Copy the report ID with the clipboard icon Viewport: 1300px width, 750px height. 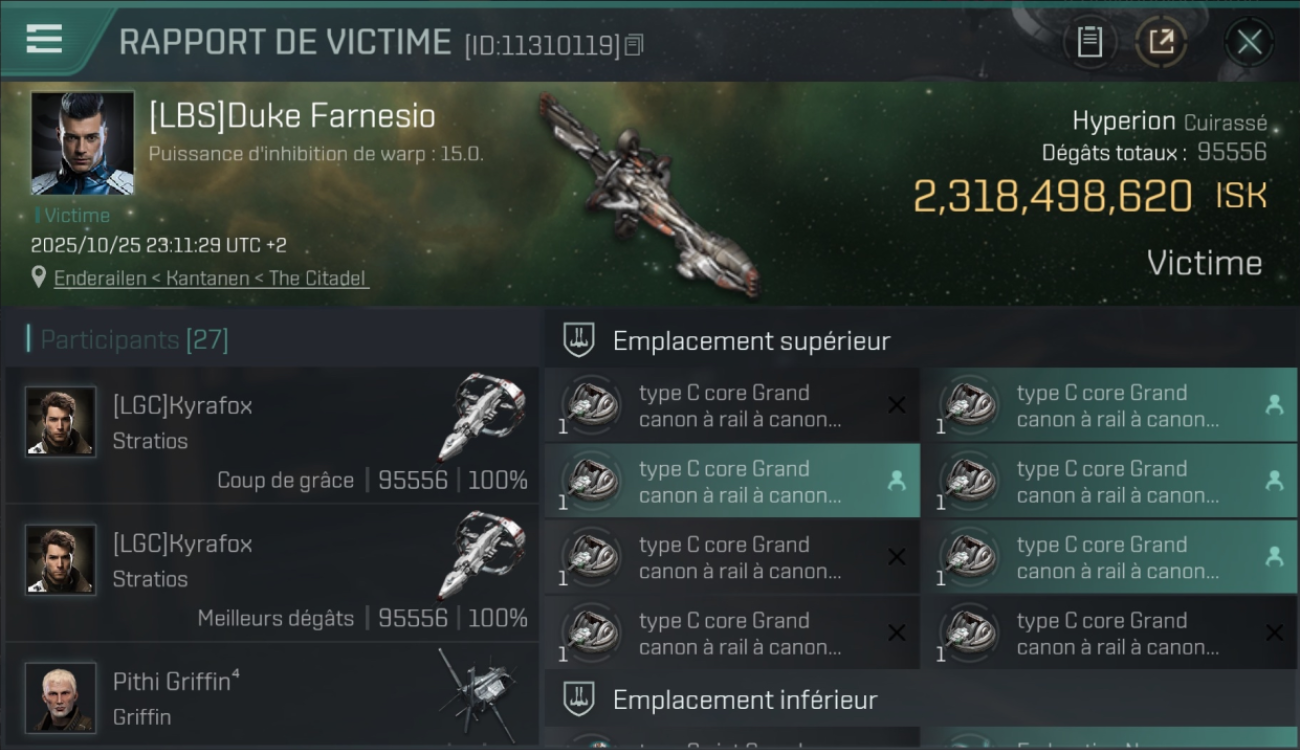[x=634, y=45]
